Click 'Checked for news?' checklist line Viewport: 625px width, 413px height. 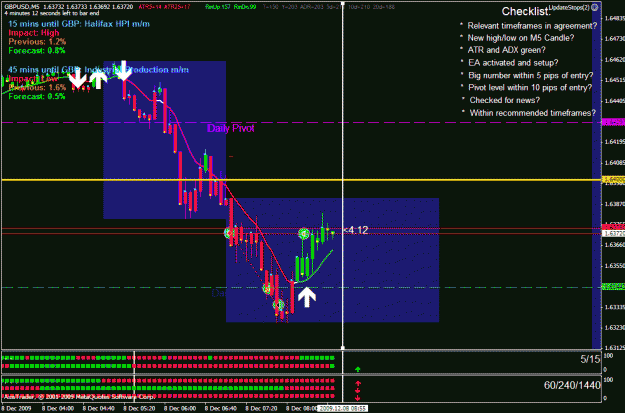point(505,100)
